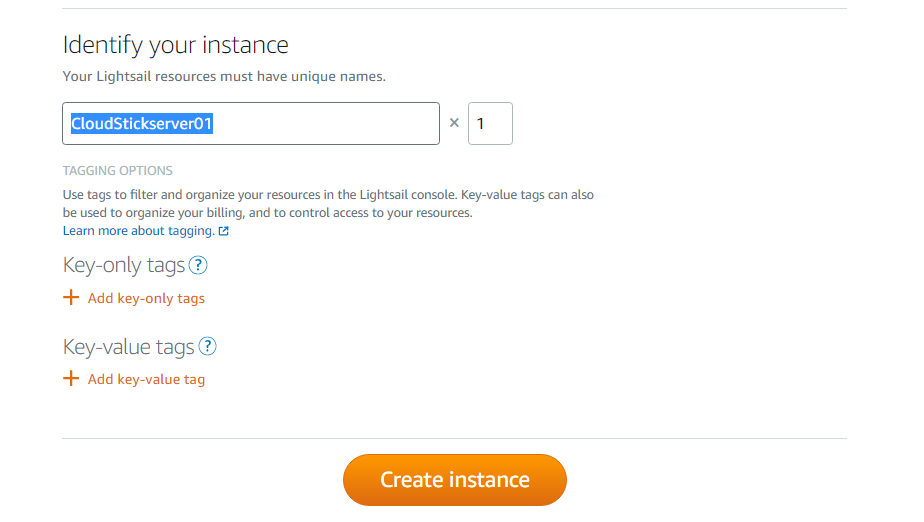Viewport: 924px width, 522px height.
Task: Focus the instance name input field
Action: coord(330,124)
